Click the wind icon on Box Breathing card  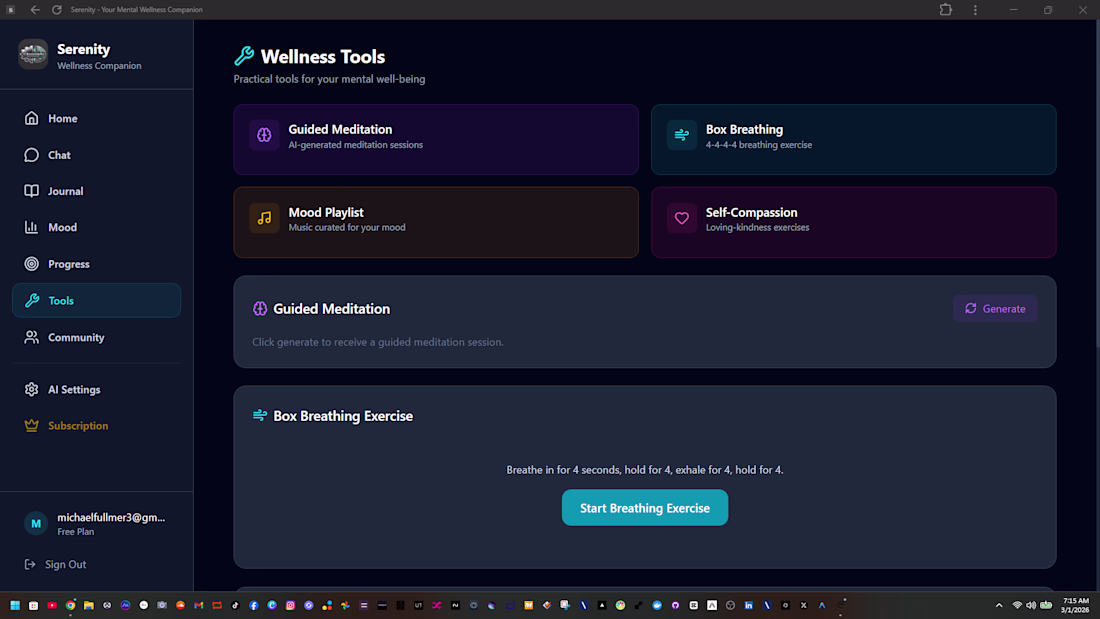coord(682,135)
